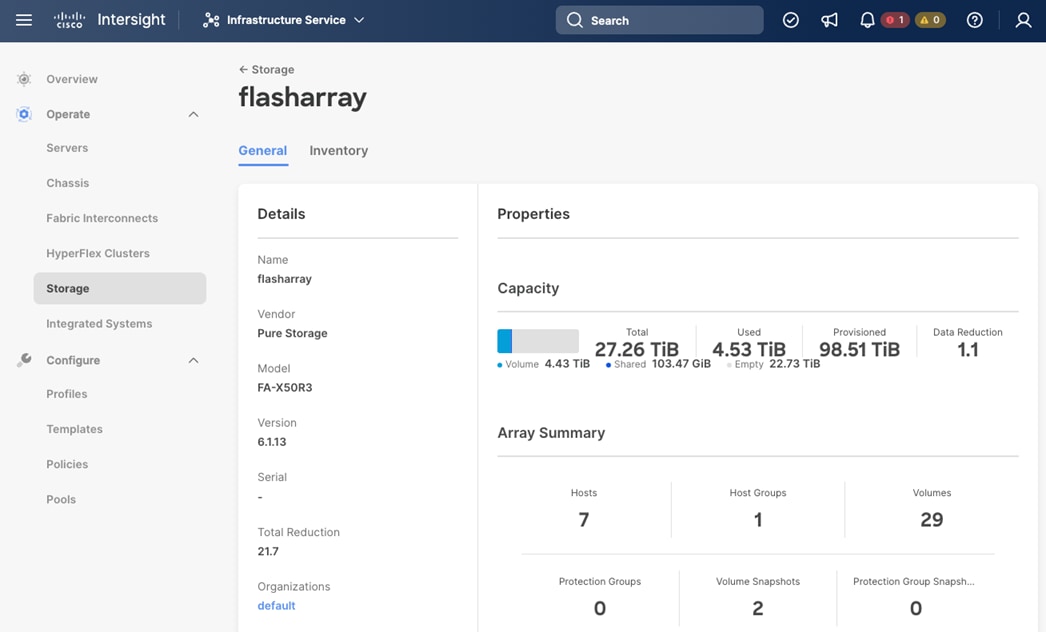Open Policies in the sidebar
The image size is (1046, 632).
pyautogui.click(x=67, y=464)
